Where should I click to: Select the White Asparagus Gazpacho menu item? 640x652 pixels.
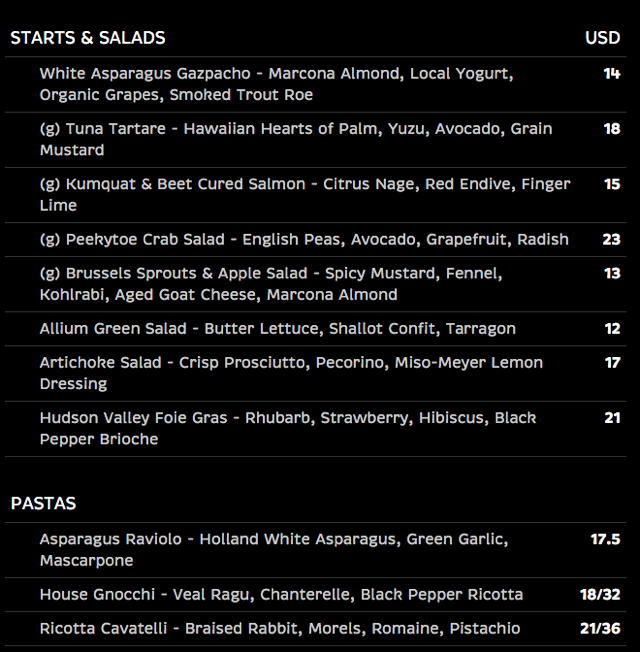coord(315,84)
